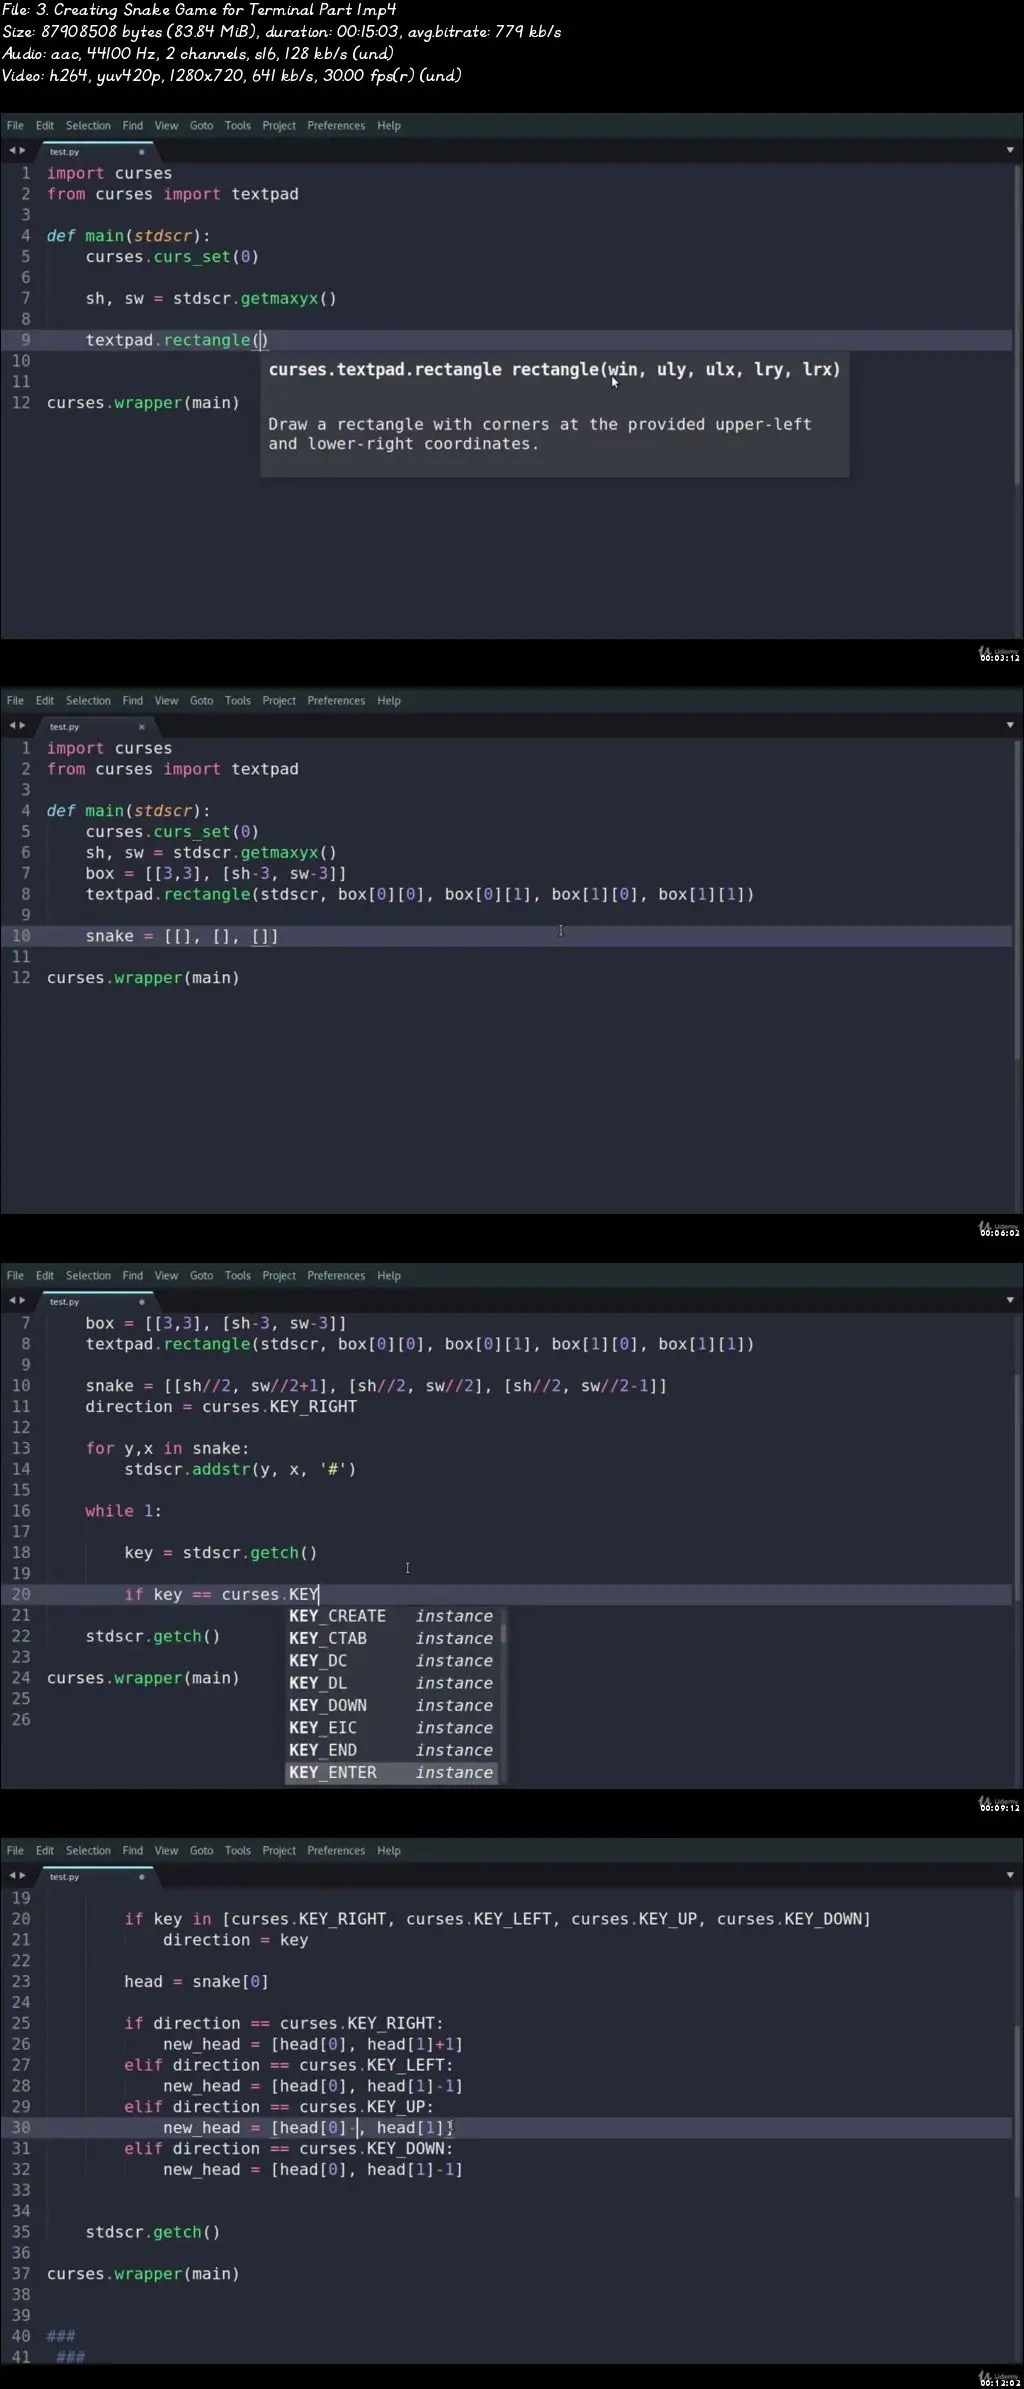Click 'elif direction == curses.KEY_UP:' line
1024x2389 pixels.
click(279, 2107)
